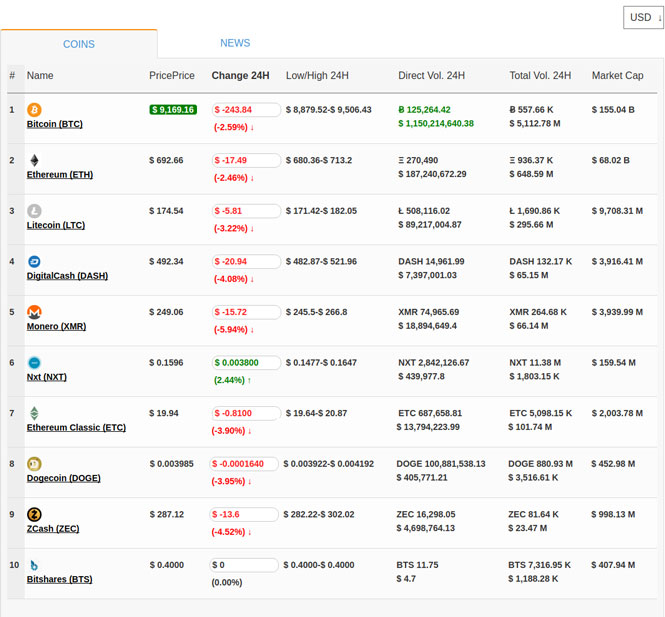Open the Monero (XMR) link
The width and height of the screenshot is (665, 617).
point(56,327)
